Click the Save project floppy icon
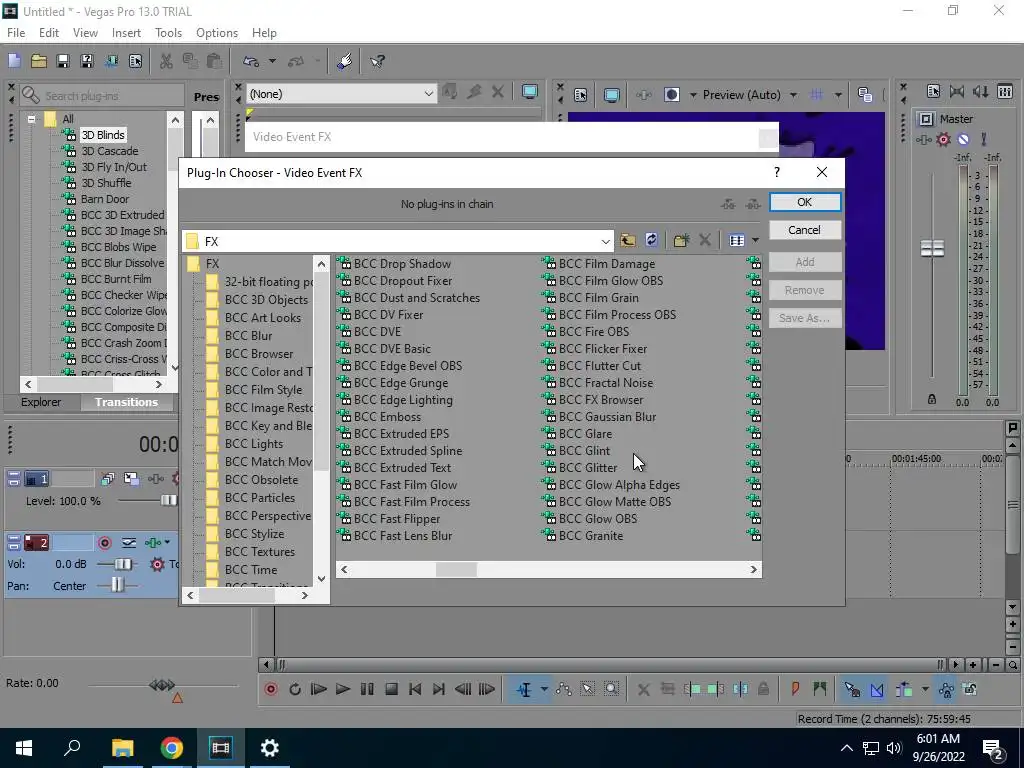 [x=63, y=61]
